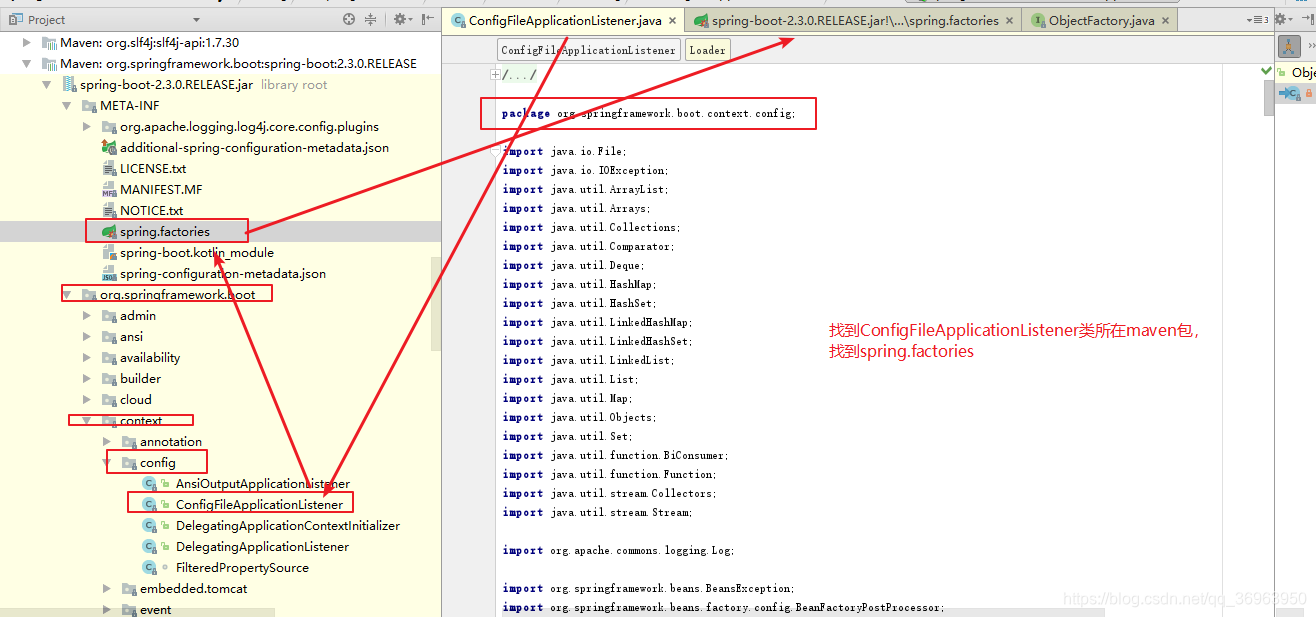Image resolution: width=1316 pixels, height=617 pixels.
Task: Select the FilteredPropertySource class
Action: tap(242, 568)
